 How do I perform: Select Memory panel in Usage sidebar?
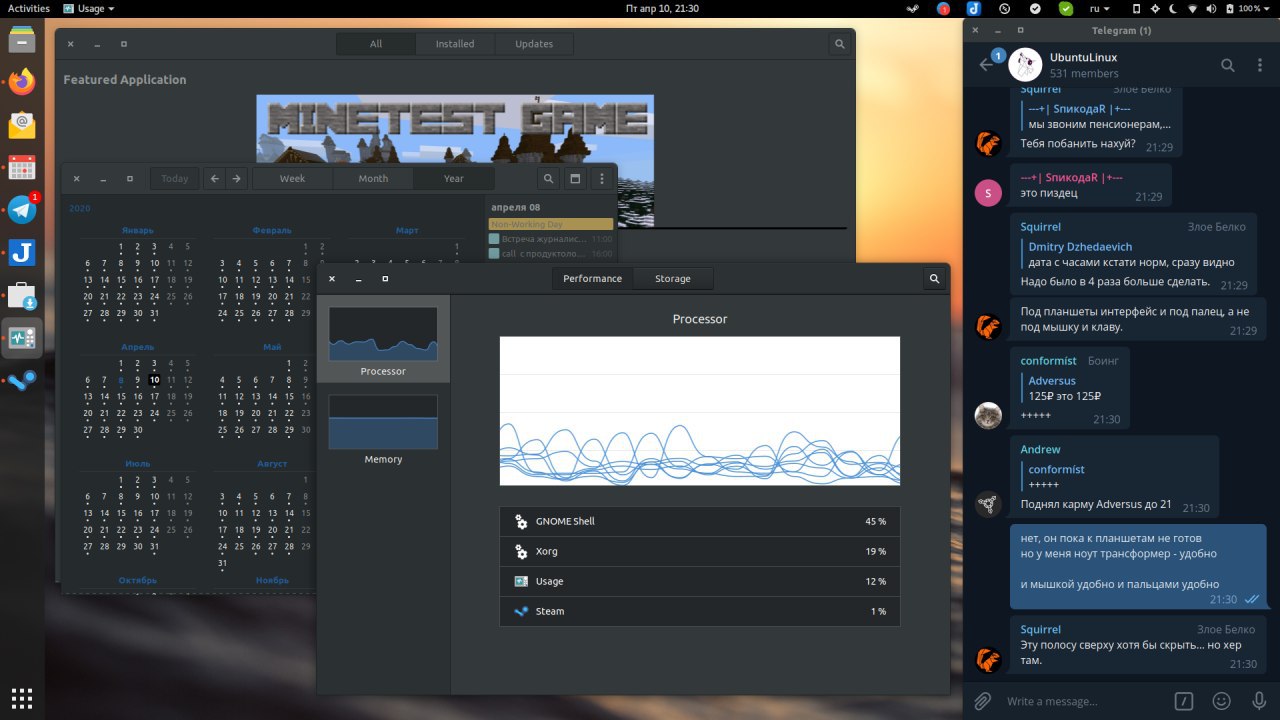tap(383, 429)
